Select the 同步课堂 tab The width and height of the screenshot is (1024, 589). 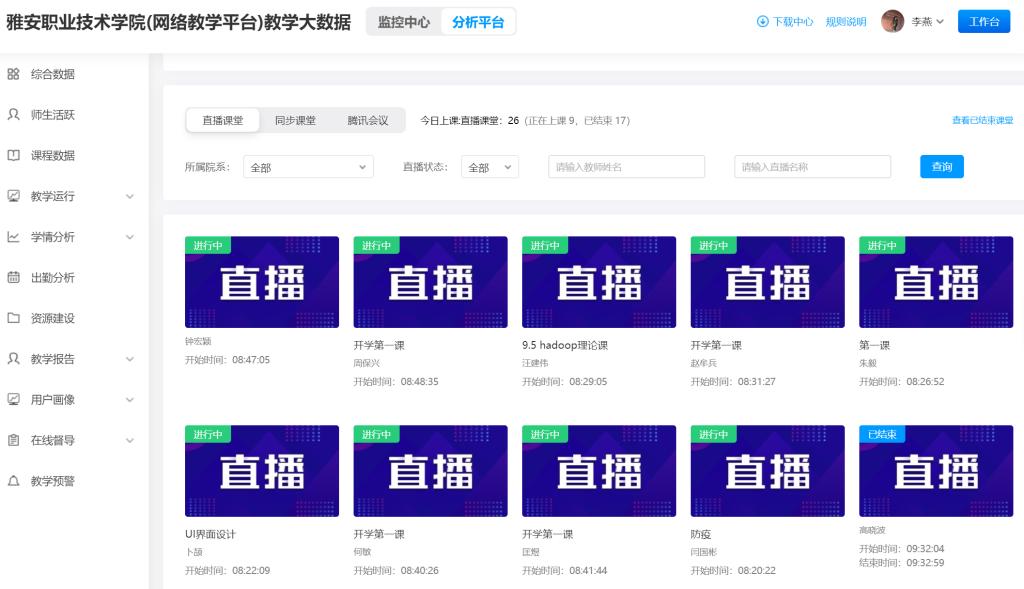pos(295,120)
